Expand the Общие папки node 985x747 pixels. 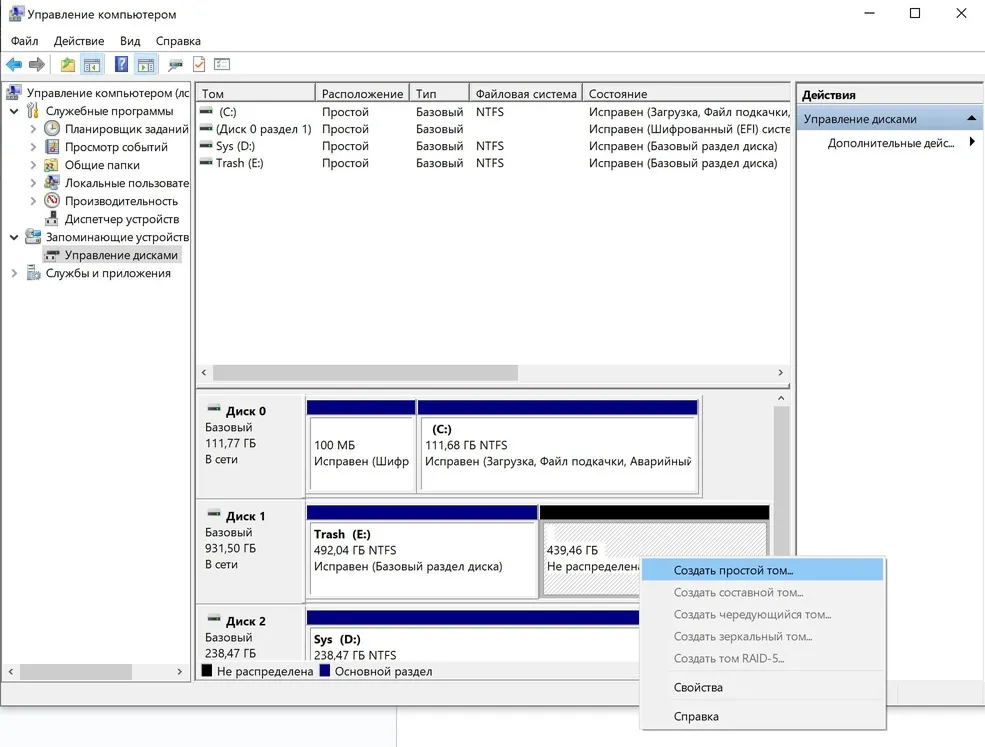(x=33, y=165)
